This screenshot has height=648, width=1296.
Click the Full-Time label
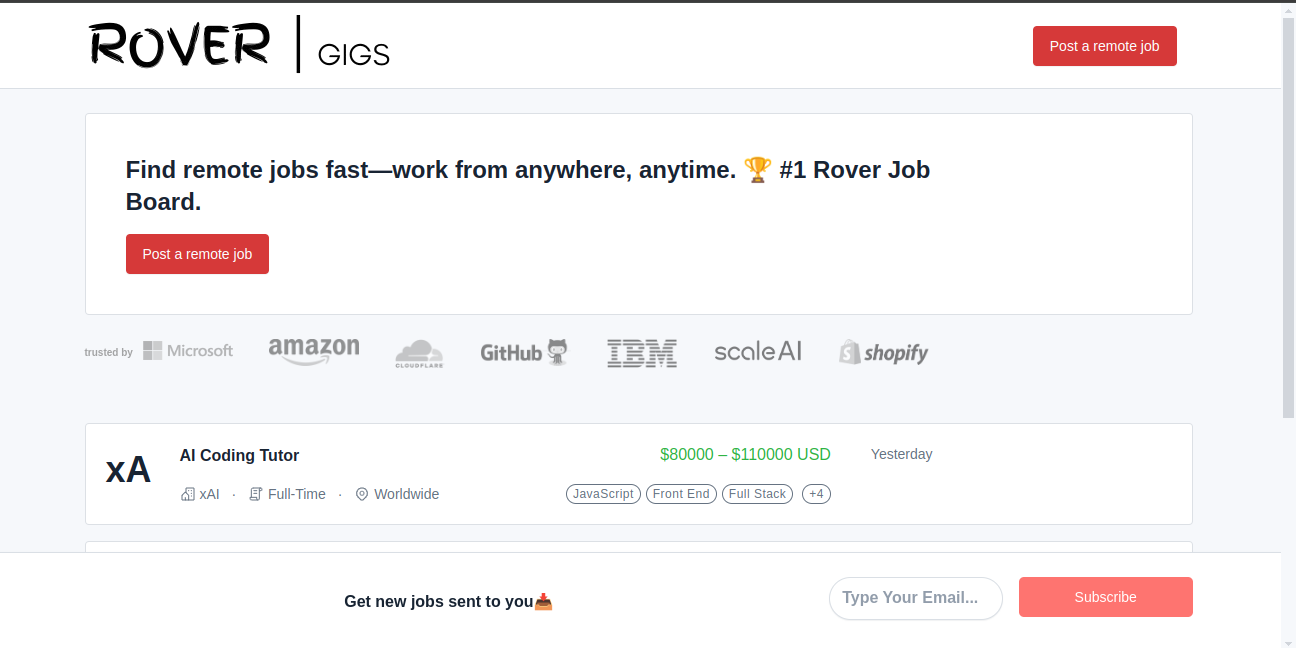coord(297,494)
